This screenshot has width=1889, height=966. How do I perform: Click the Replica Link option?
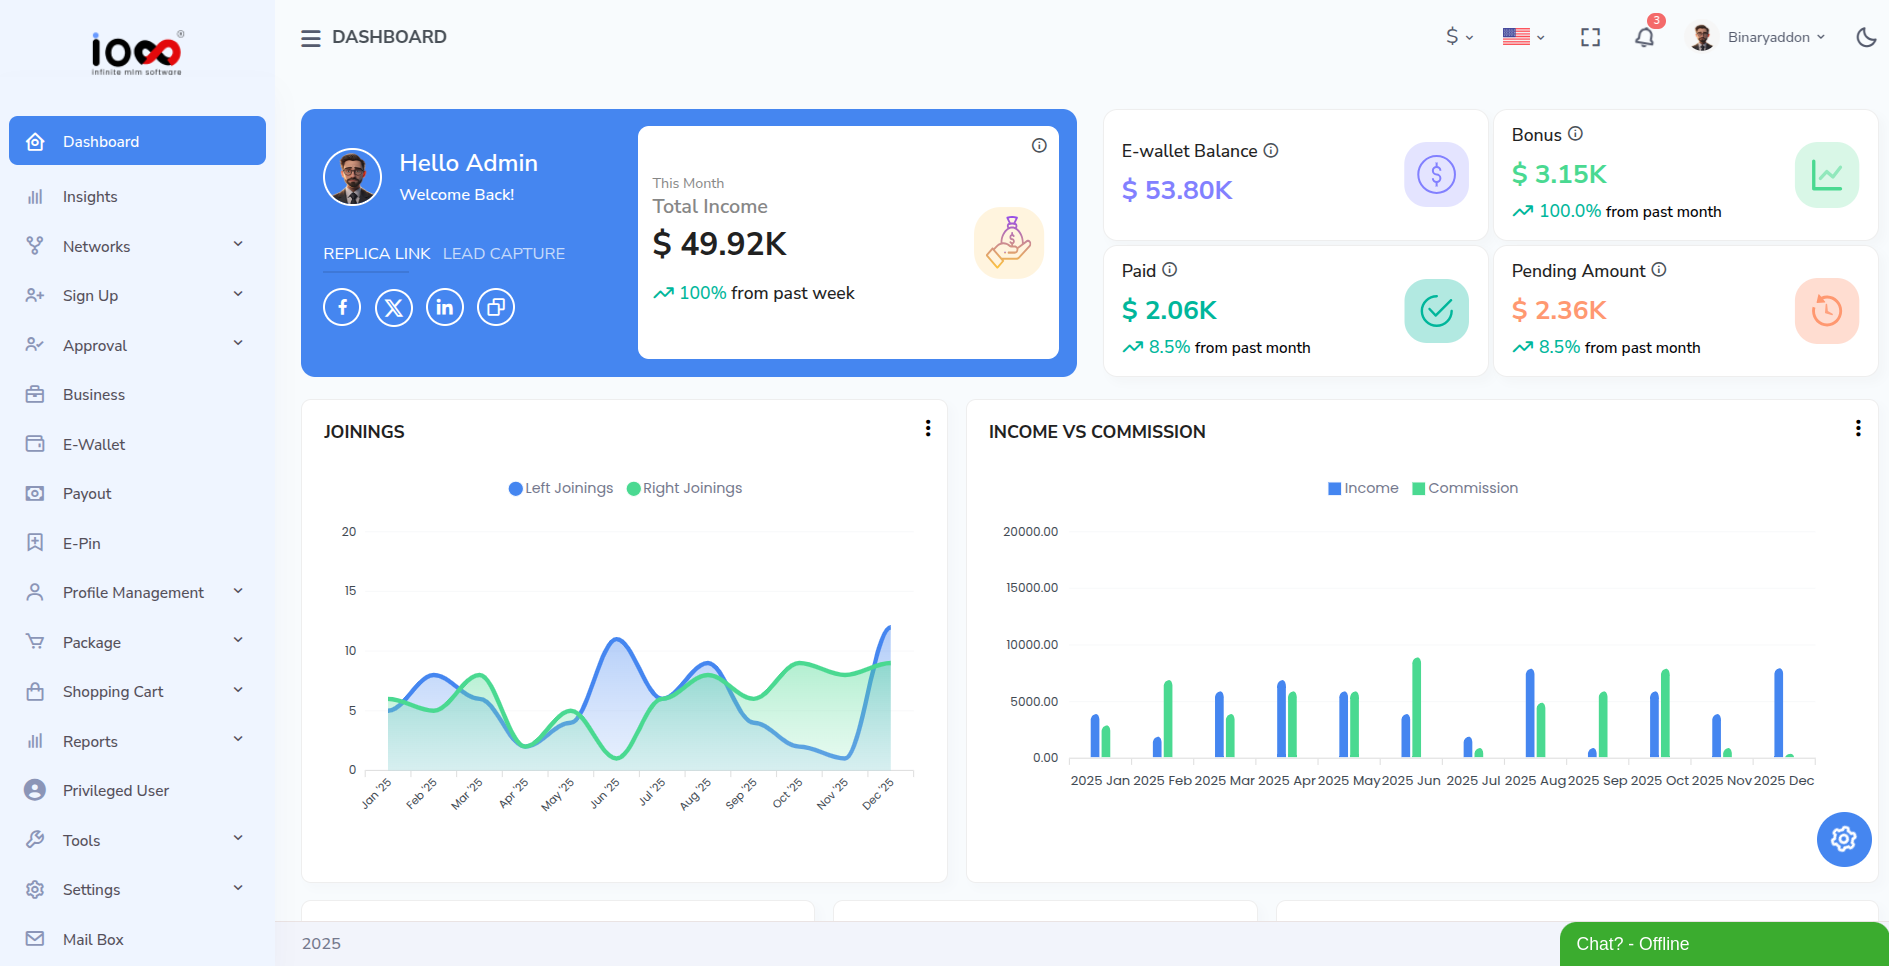coord(376,253)
